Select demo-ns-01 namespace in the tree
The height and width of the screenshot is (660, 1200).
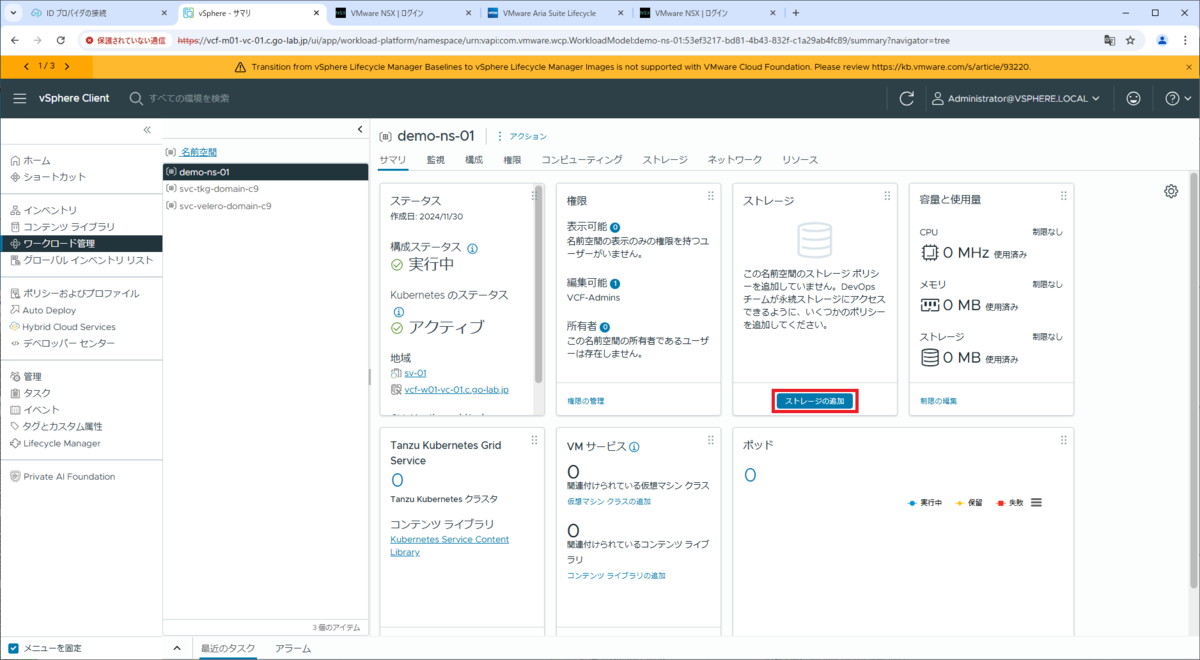point(266,172)
